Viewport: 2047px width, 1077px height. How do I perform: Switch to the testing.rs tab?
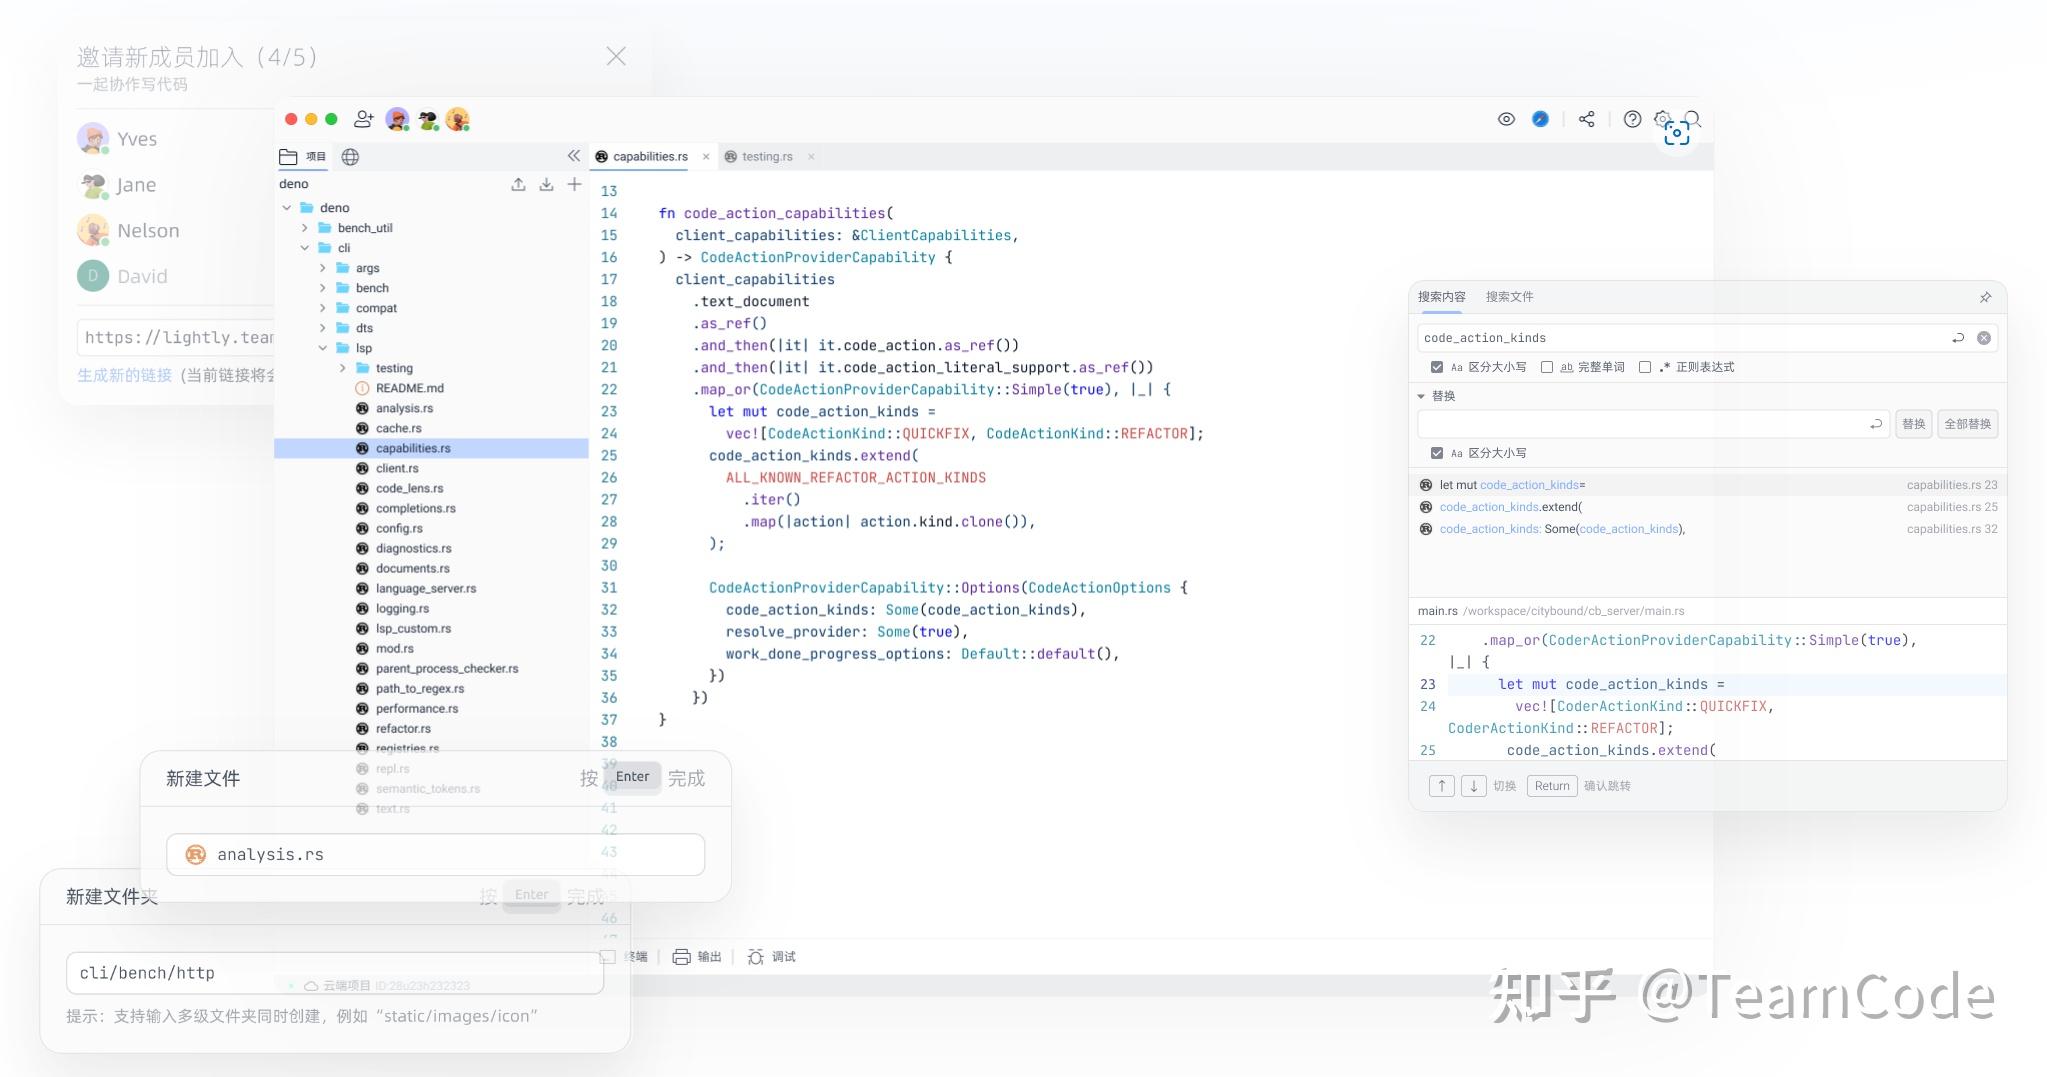click(x=767, y=156)
